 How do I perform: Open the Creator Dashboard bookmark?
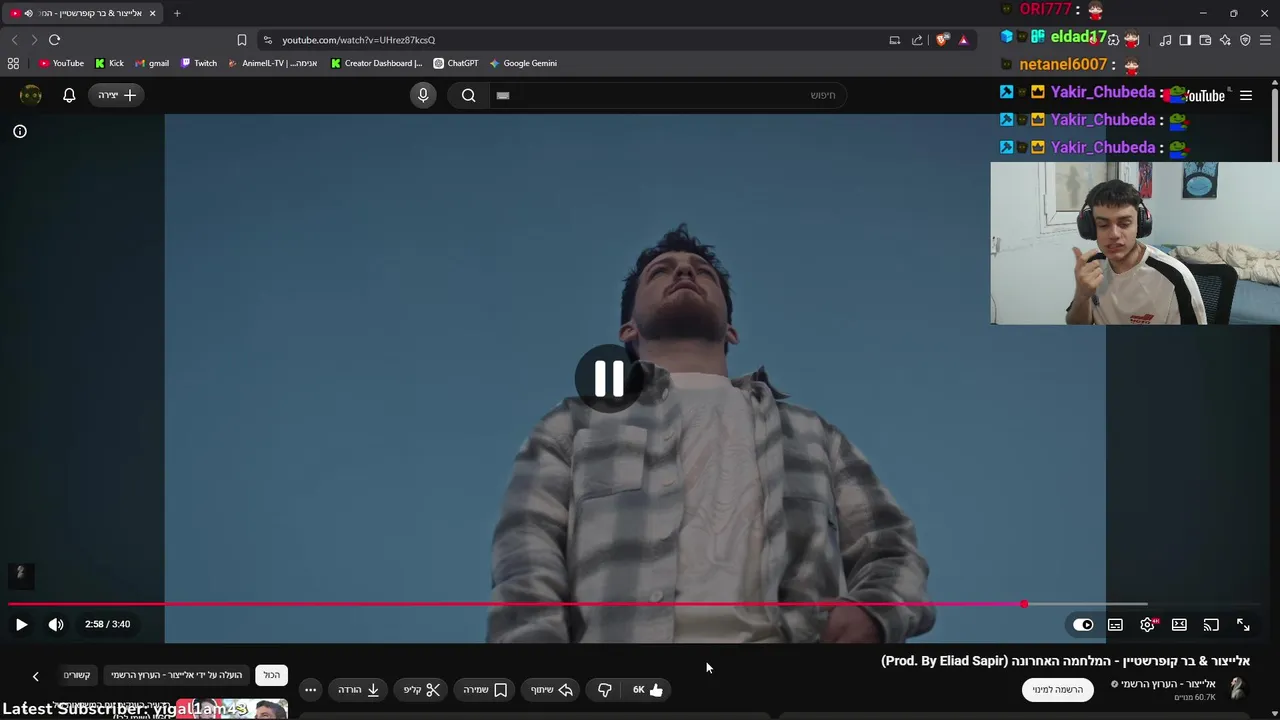pyautogui.click(x=377, y=63)
